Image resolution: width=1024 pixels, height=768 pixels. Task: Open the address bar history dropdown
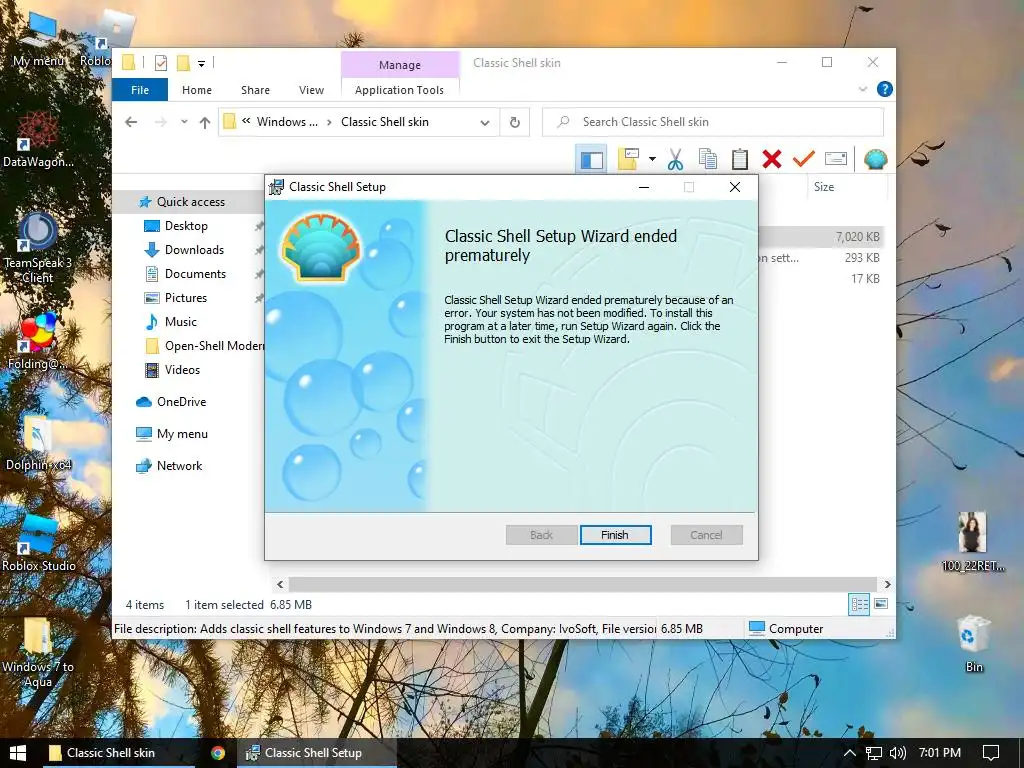coord(485,123)
